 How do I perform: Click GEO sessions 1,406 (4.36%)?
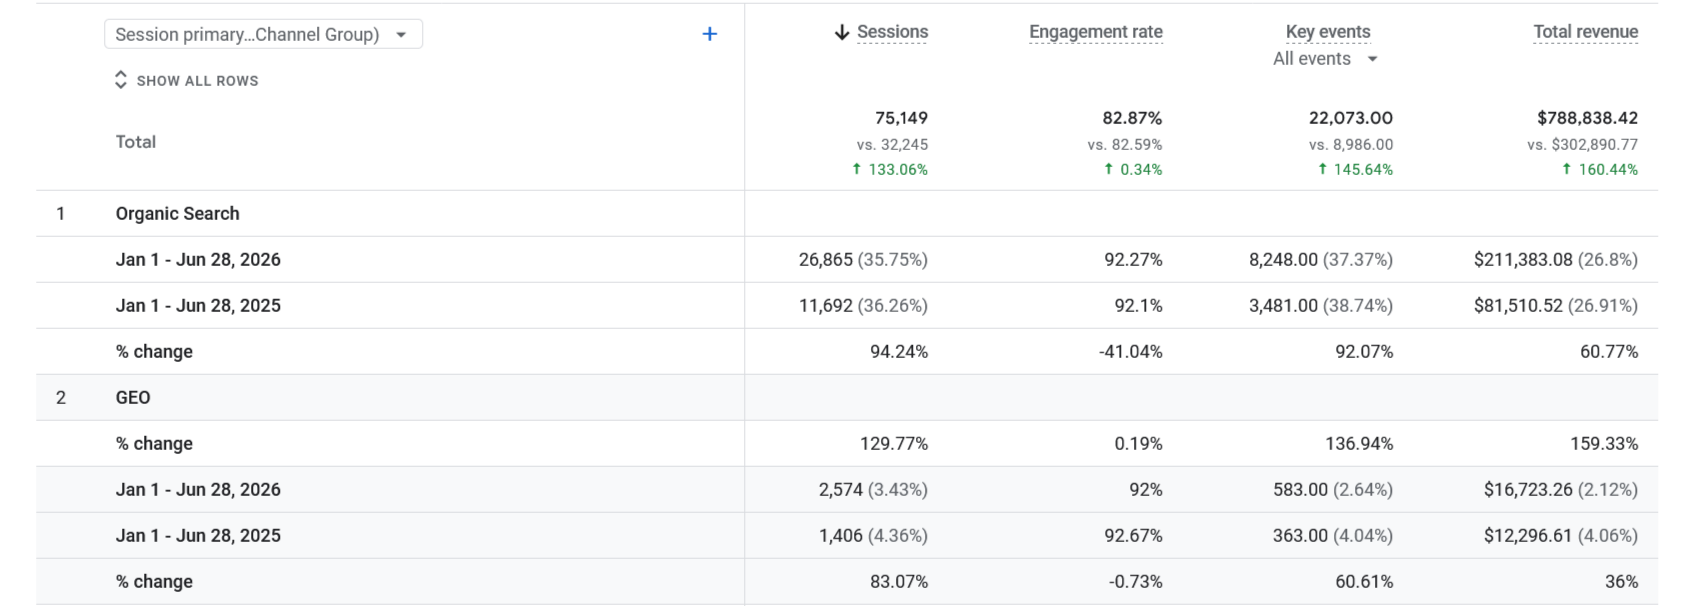(873, 536)
